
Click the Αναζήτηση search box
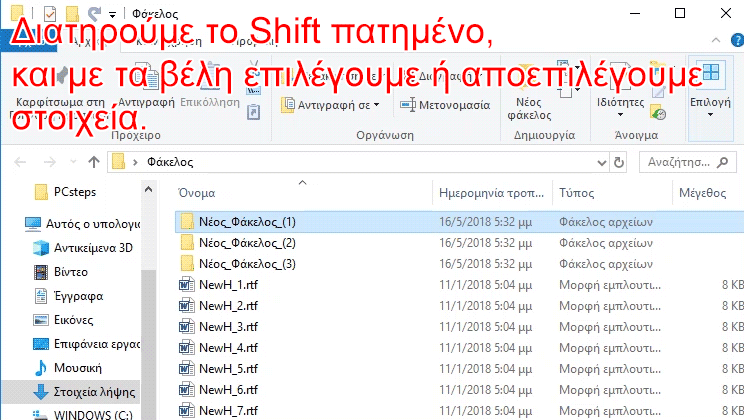click(x=688, y=162)
